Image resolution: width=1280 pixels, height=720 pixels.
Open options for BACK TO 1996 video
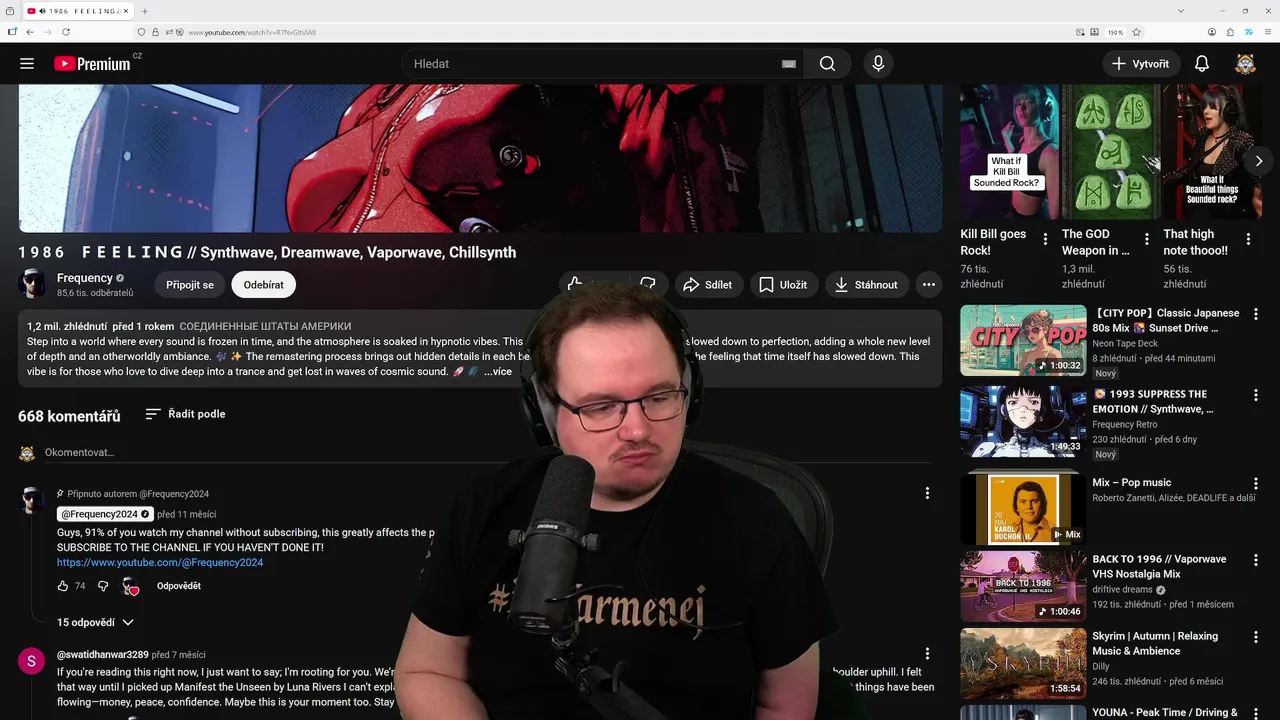tap(1256, 560)
